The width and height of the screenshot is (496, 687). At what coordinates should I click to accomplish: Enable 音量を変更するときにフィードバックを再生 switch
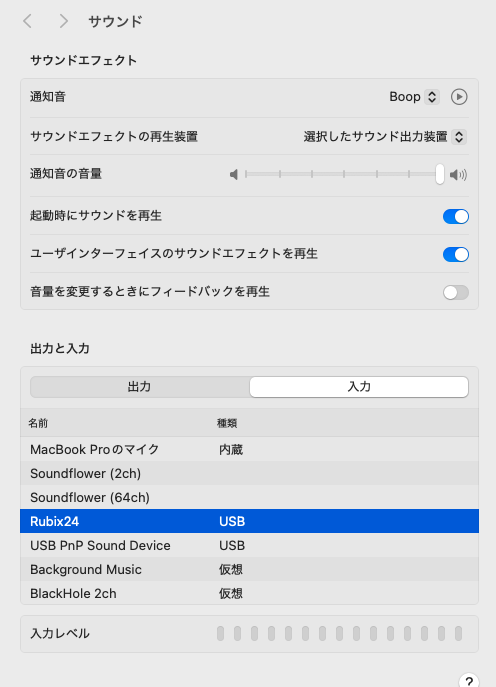(x=456, y=293)
